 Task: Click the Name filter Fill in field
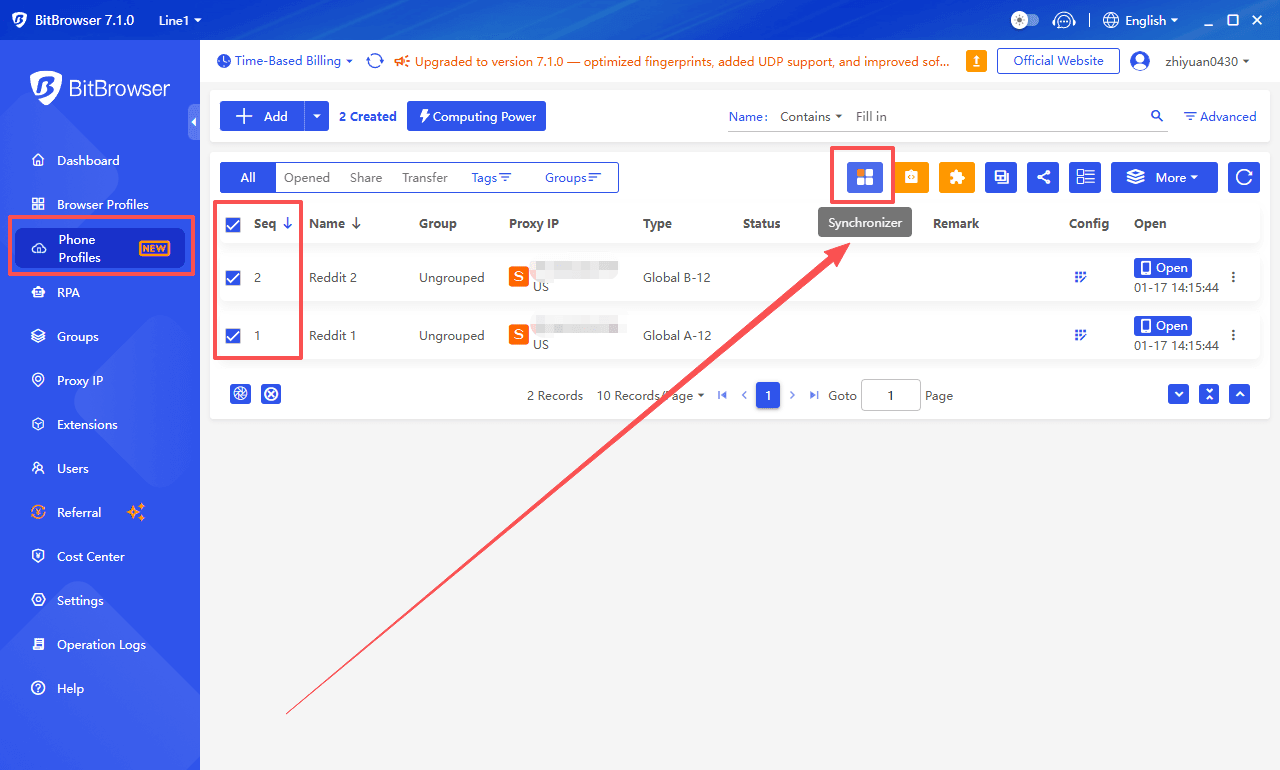click(995, 117)
